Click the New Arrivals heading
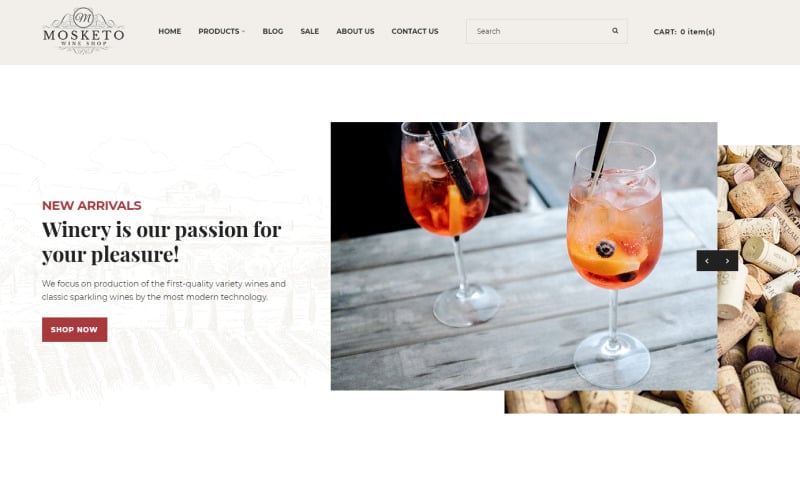 pos(91,206)
